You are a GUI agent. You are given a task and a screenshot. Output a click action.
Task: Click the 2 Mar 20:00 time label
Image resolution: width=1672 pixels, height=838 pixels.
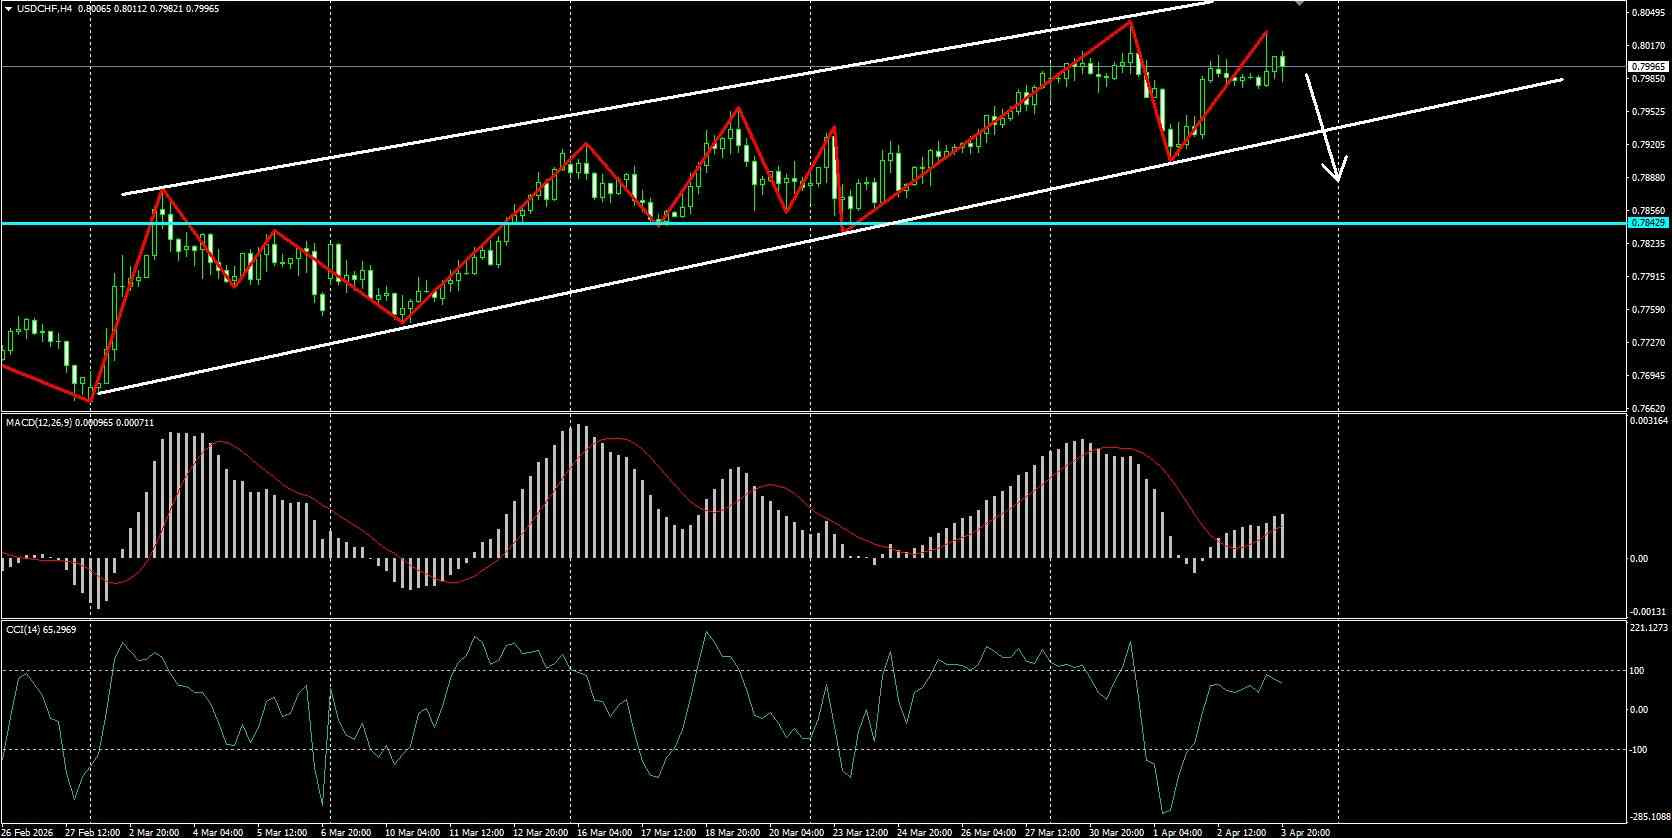153,831
